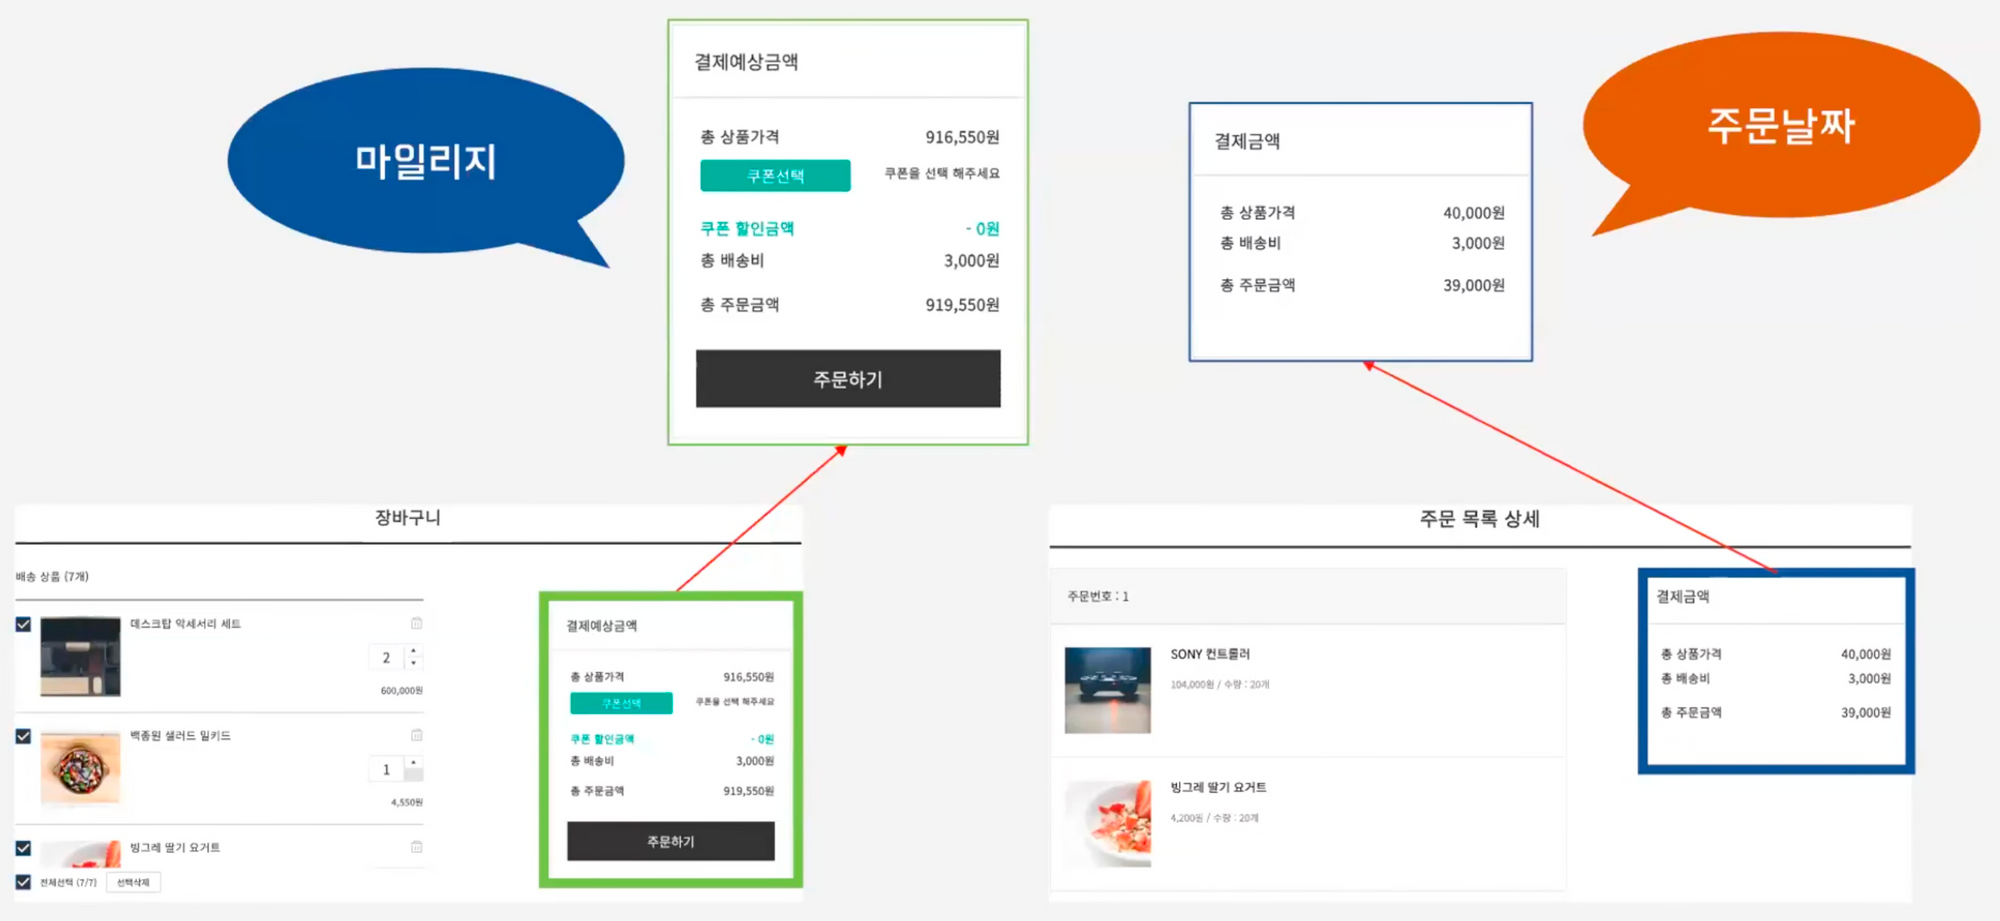Screen dimensions: 2000x921
Task: Open the 데스크탑 악세서리 세트 product image
Action: tap(80, 656)
